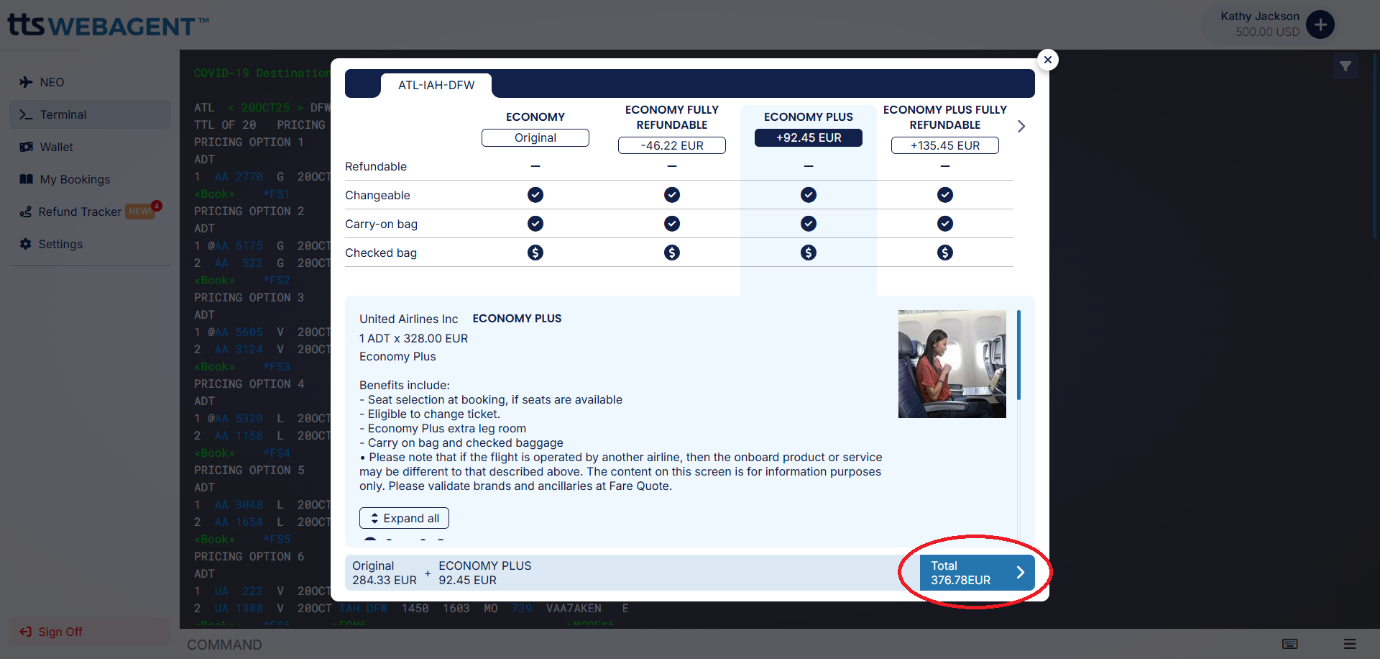1380x659 pixels.
Task: Click Expand all in fare details
Action: coord(404,518)
